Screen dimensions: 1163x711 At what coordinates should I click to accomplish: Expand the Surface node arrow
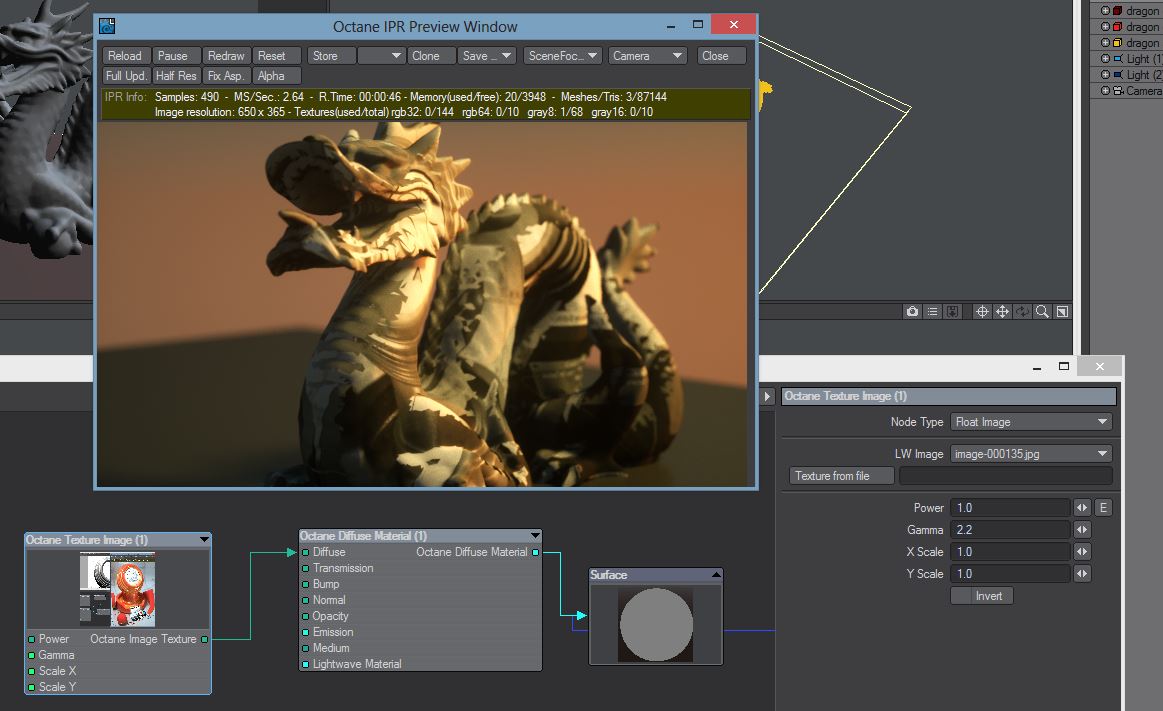[716, 575]
